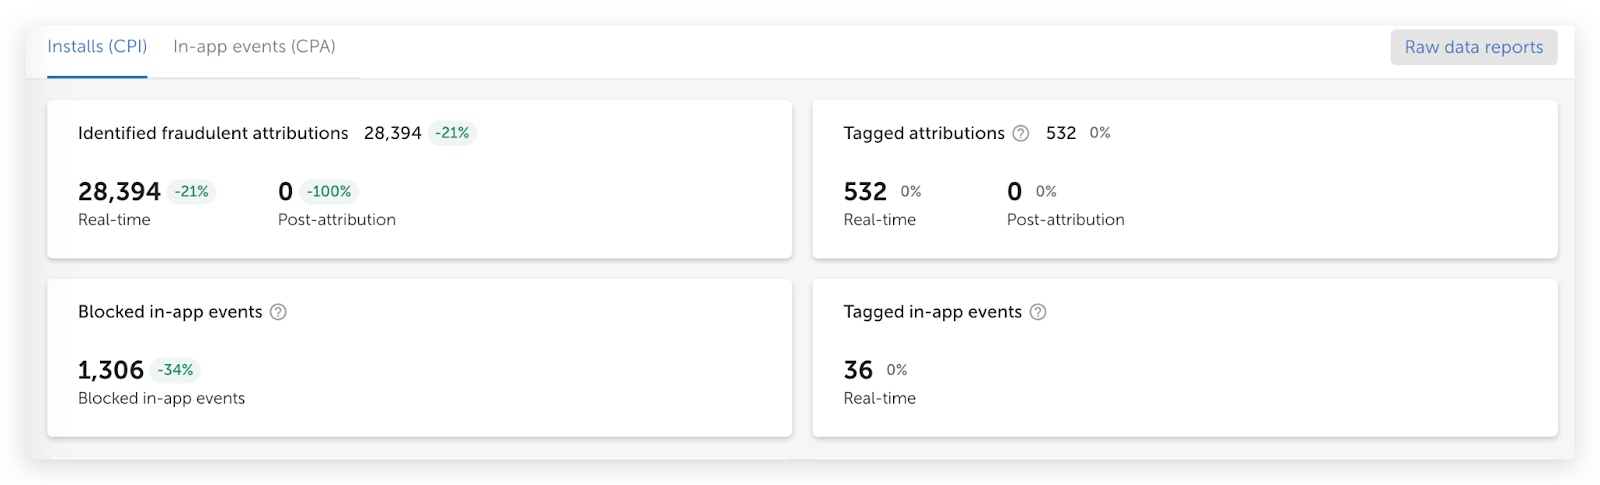Screen dimensions: 1600x485
Task: Click Identified fraudulent attributions card title
Action: [x=213, y=133]
